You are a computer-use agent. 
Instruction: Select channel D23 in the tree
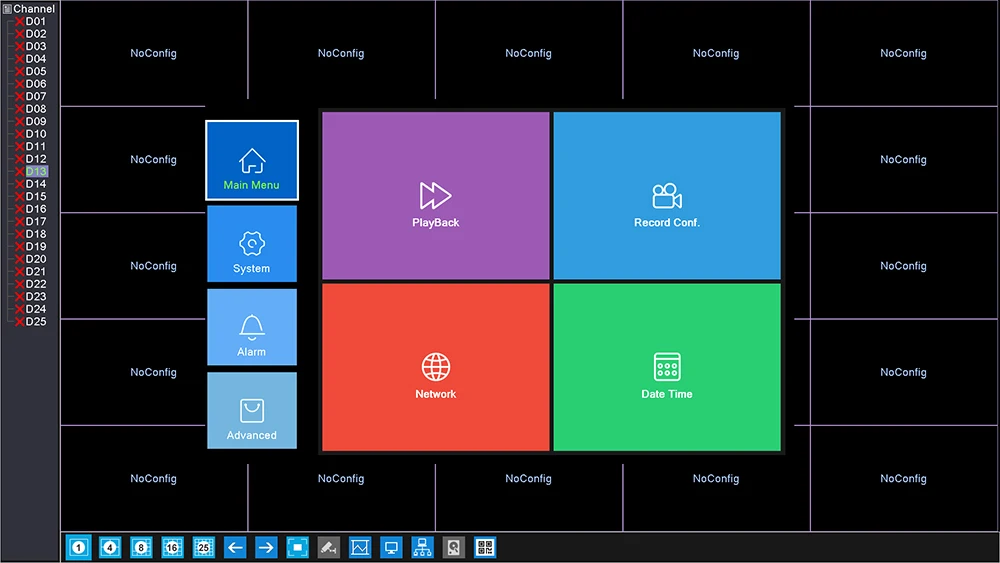[36, 296]
